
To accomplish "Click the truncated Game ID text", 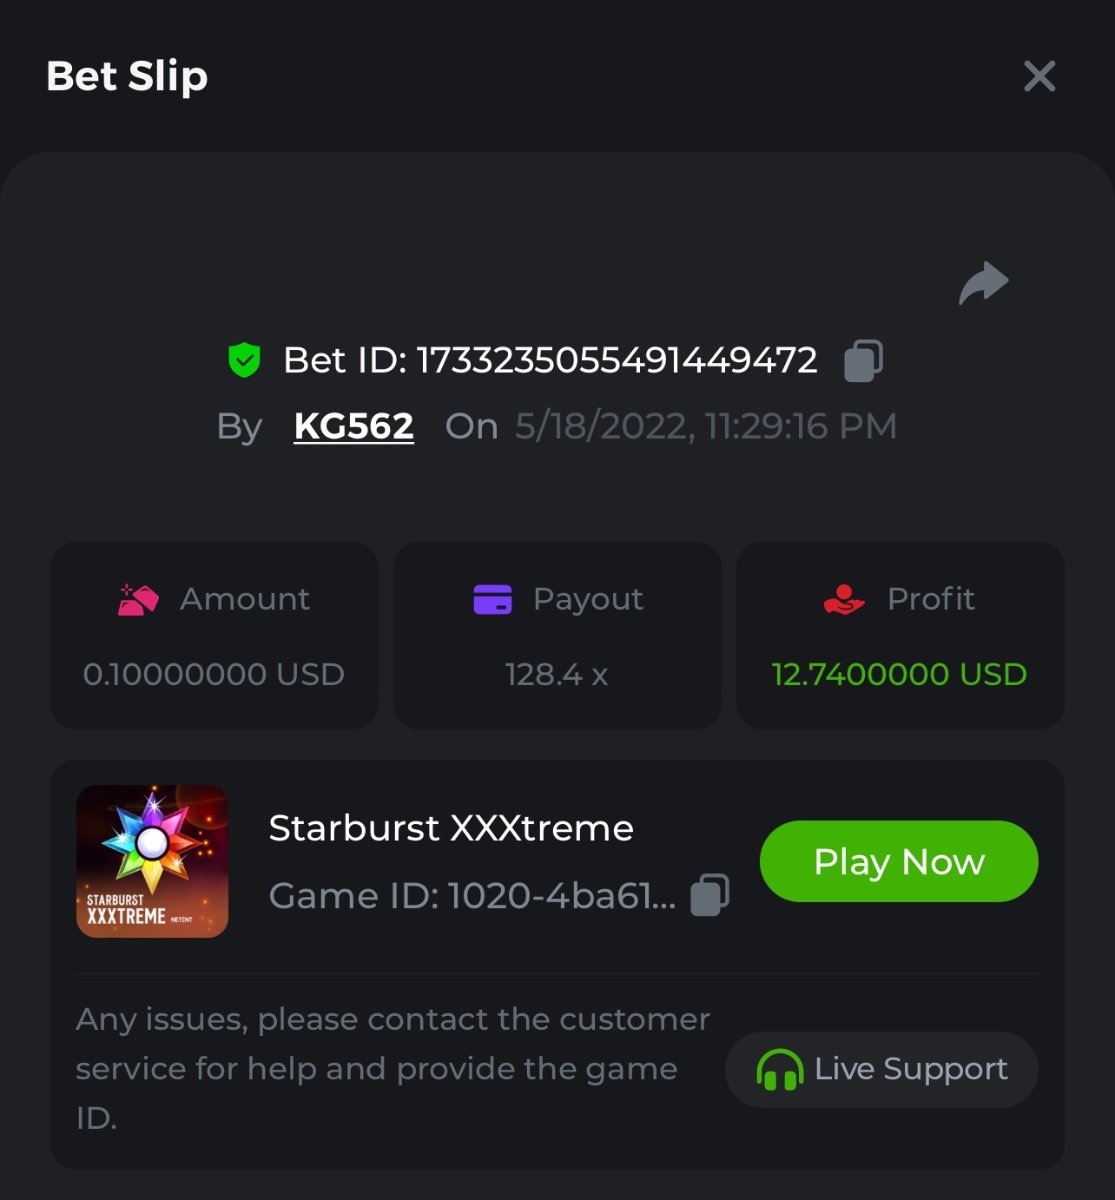I will (x=472, y=895).
